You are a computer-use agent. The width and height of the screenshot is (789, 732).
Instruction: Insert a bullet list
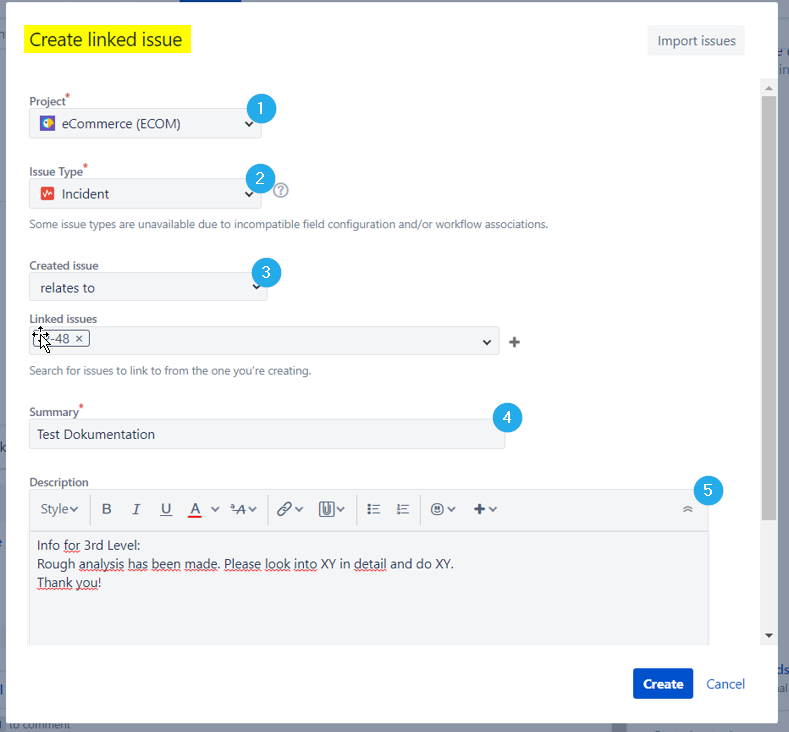coord(374,509)
